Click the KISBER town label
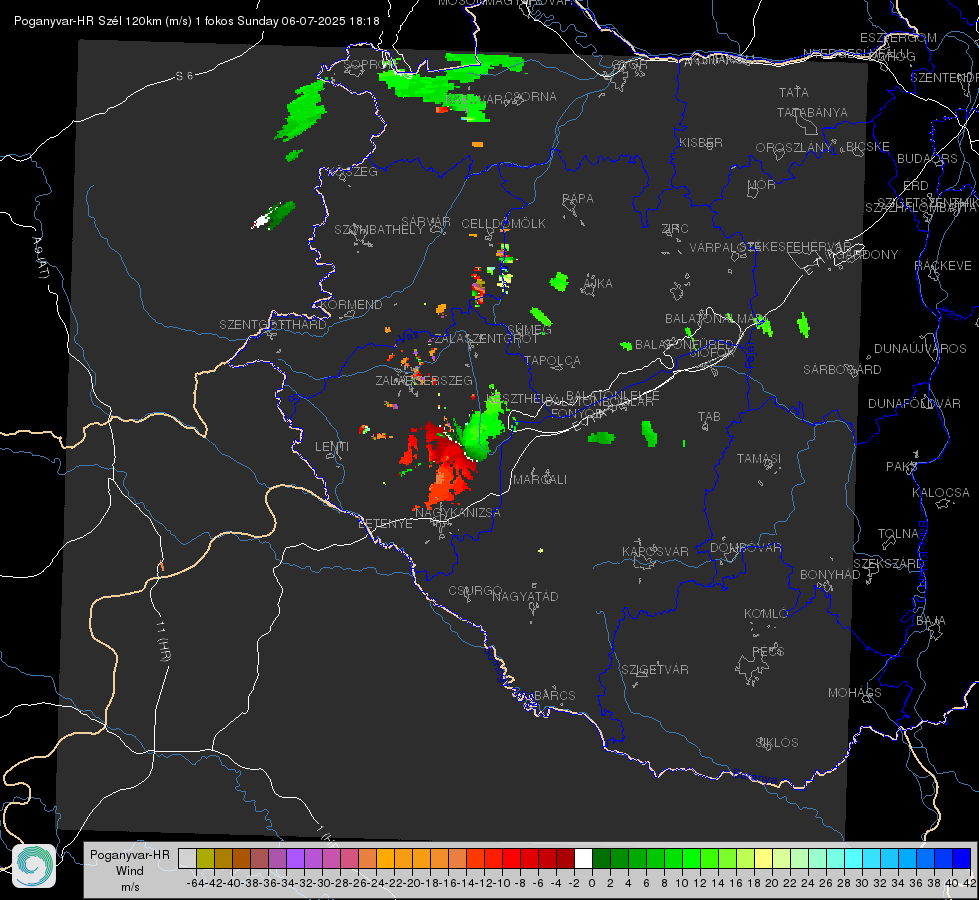Viewport: 979px width, 900px height. coord(701,143)
